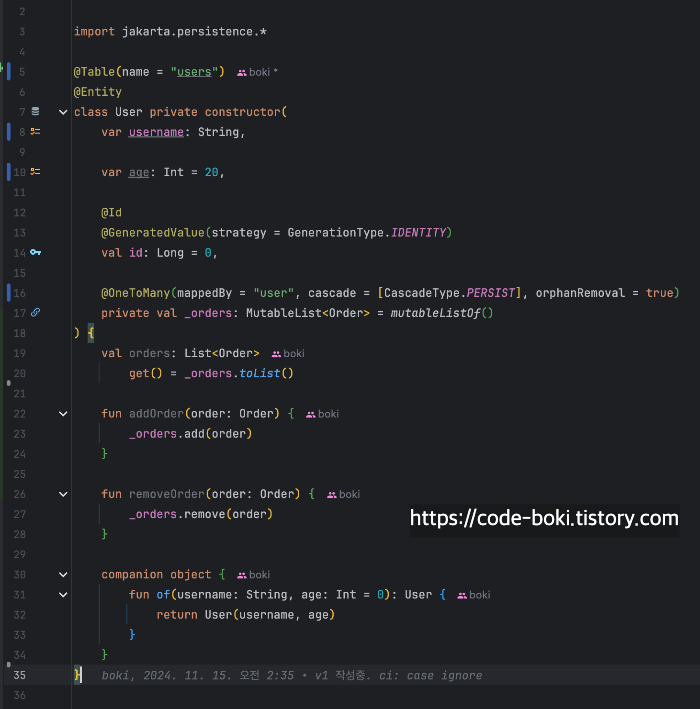This screenshot has width=700, height=709.
Task: Click line number 16 in the gutter
Action: pos(19,293)
